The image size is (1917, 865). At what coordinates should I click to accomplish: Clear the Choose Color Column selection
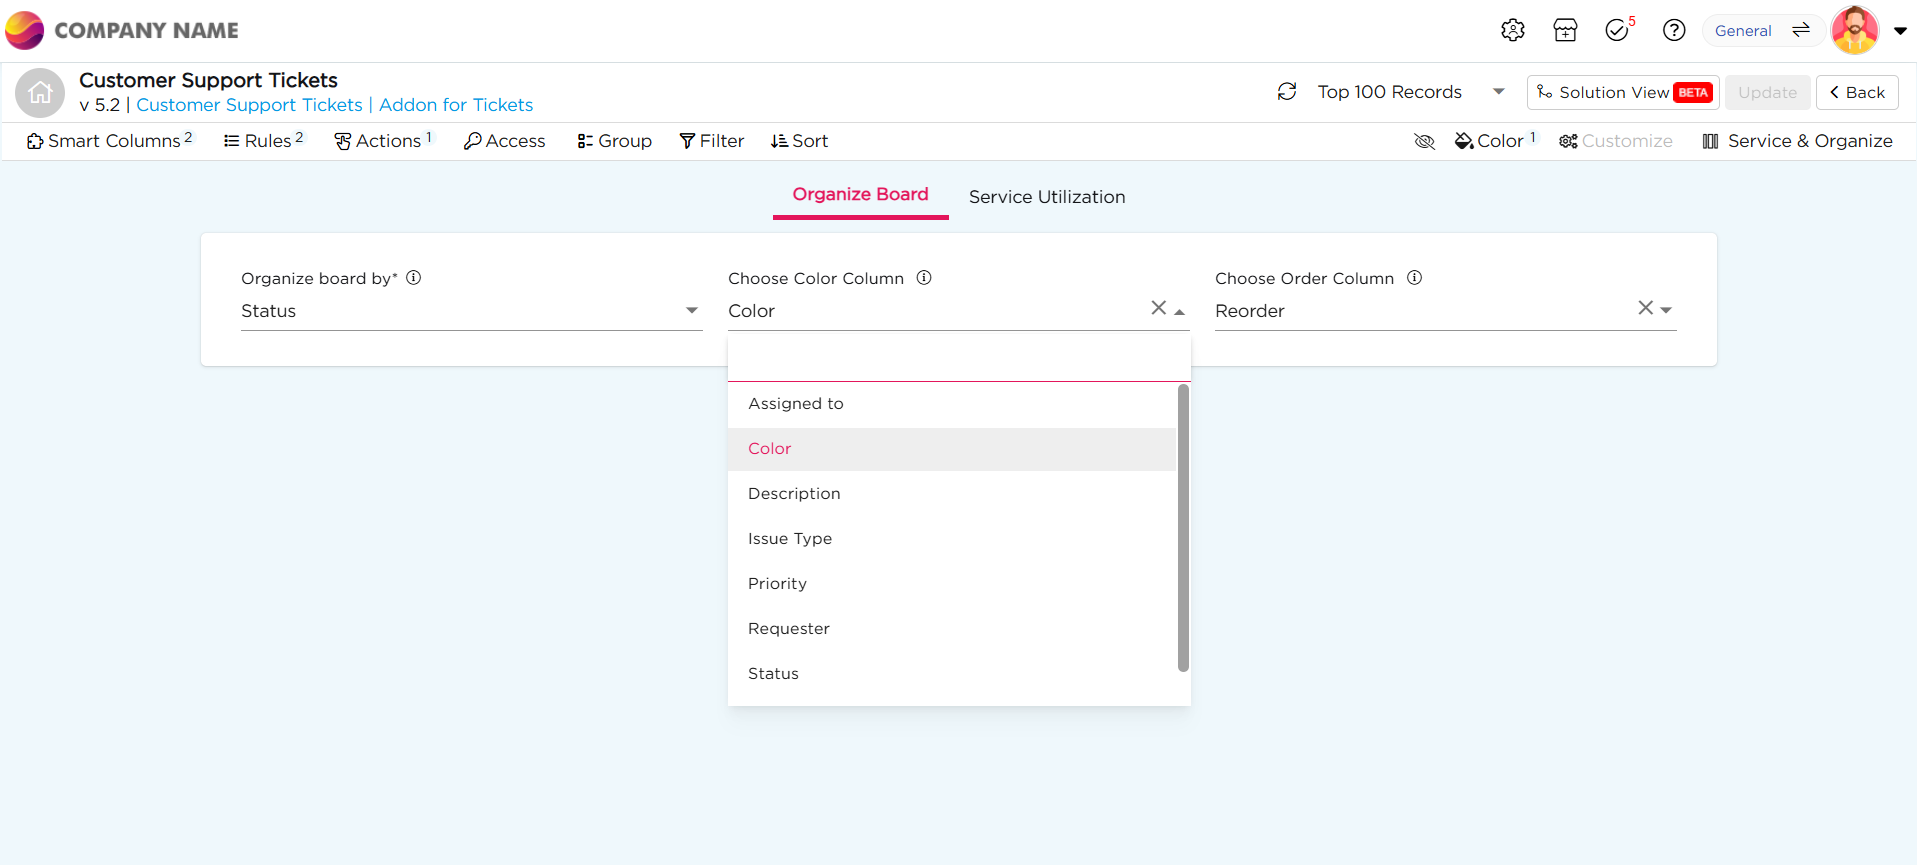1158,308
